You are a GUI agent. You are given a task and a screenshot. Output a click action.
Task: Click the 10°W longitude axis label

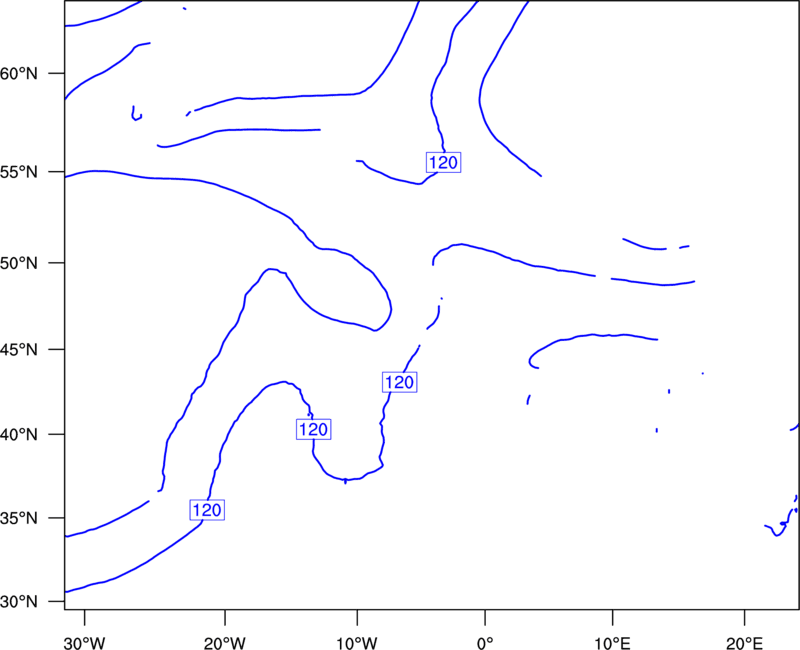(x=357, y=643)
